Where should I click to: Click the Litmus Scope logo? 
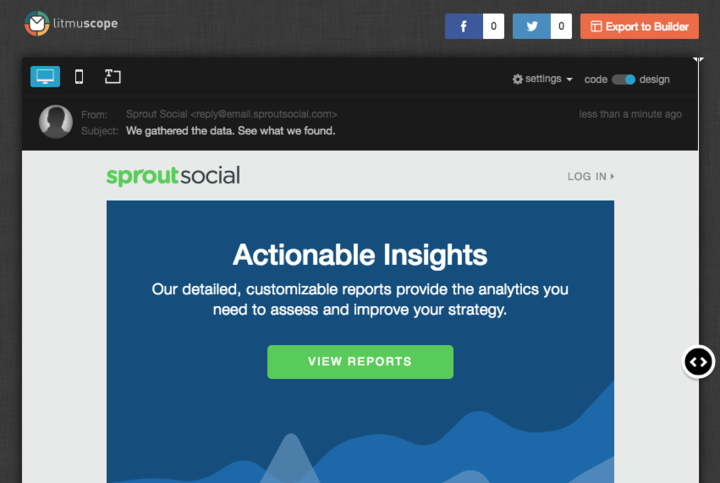click(x=71, y=22)
